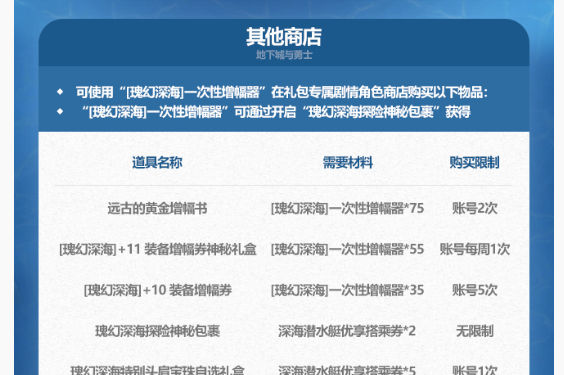The width and height of the screenshot is (564, 375).
Task: Click the 账号每周1次 purchase limit
Action: (475, 249)
